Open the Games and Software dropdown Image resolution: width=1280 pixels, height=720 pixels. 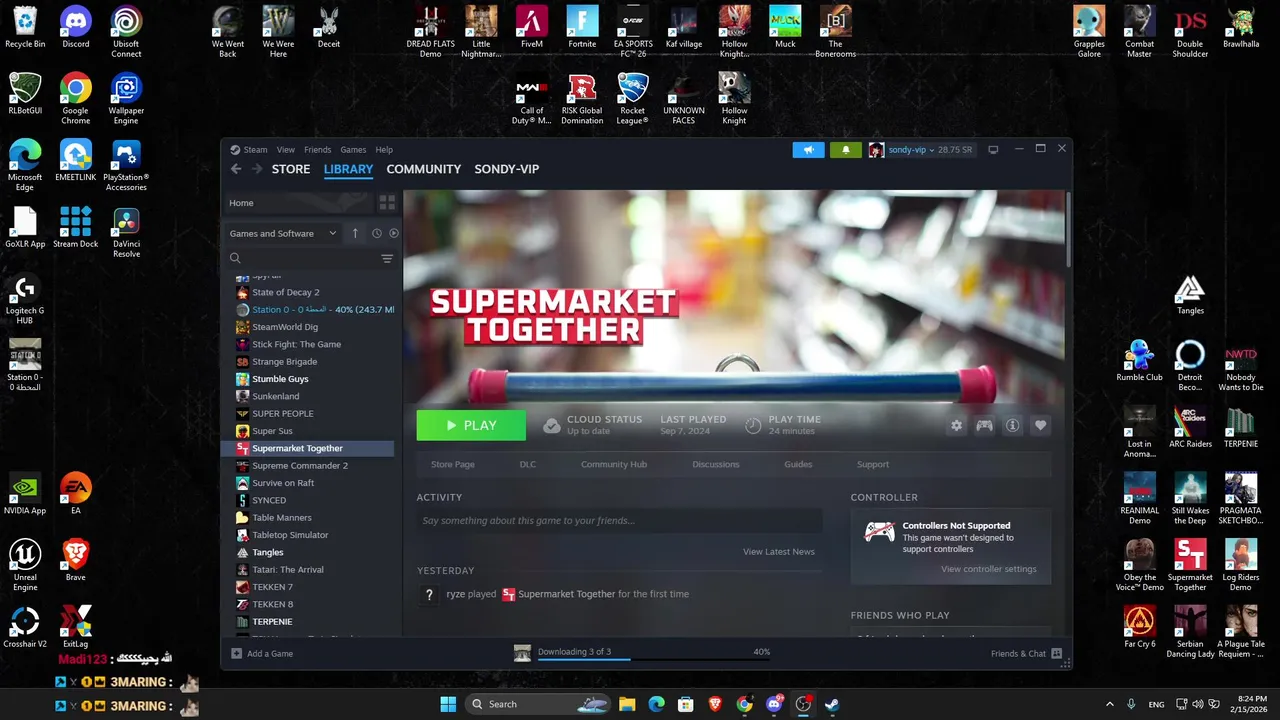click(x=283, y=233)
